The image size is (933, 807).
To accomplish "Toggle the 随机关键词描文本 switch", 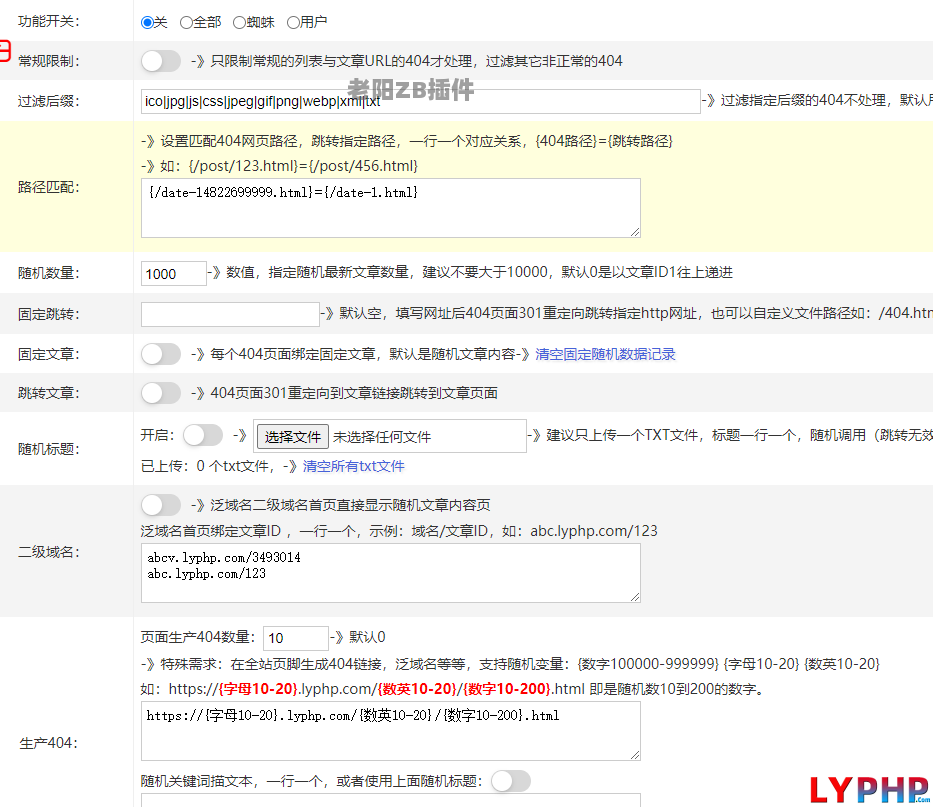I will 511,781.
